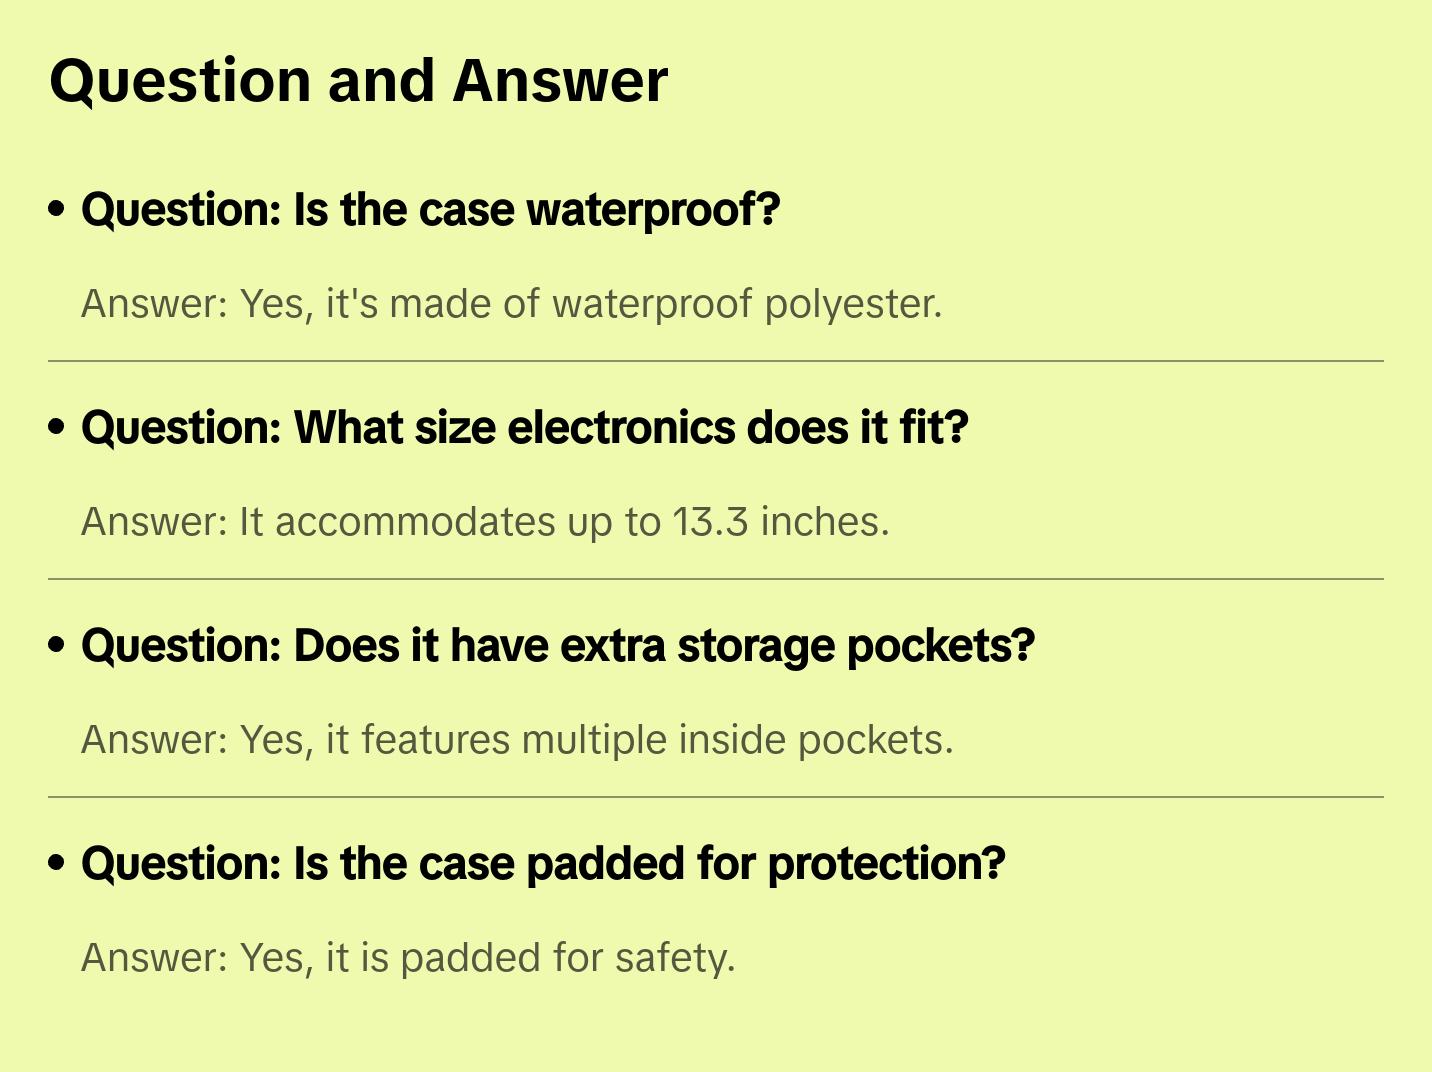Click the answer 'Yes, it is padded for safety'
This screenshot has height=1072, width=1432.
408,958
